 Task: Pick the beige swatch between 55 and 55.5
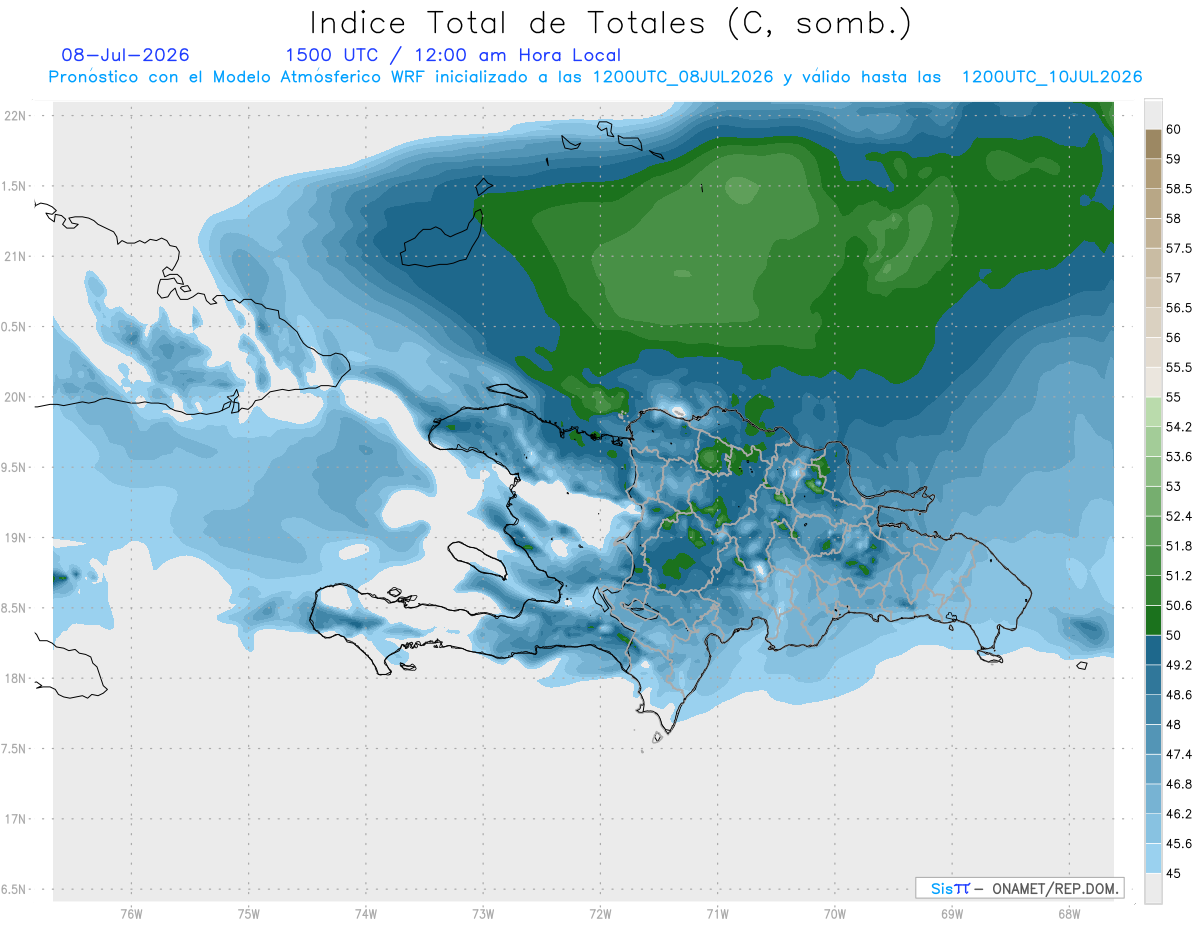click(1153, 383)
